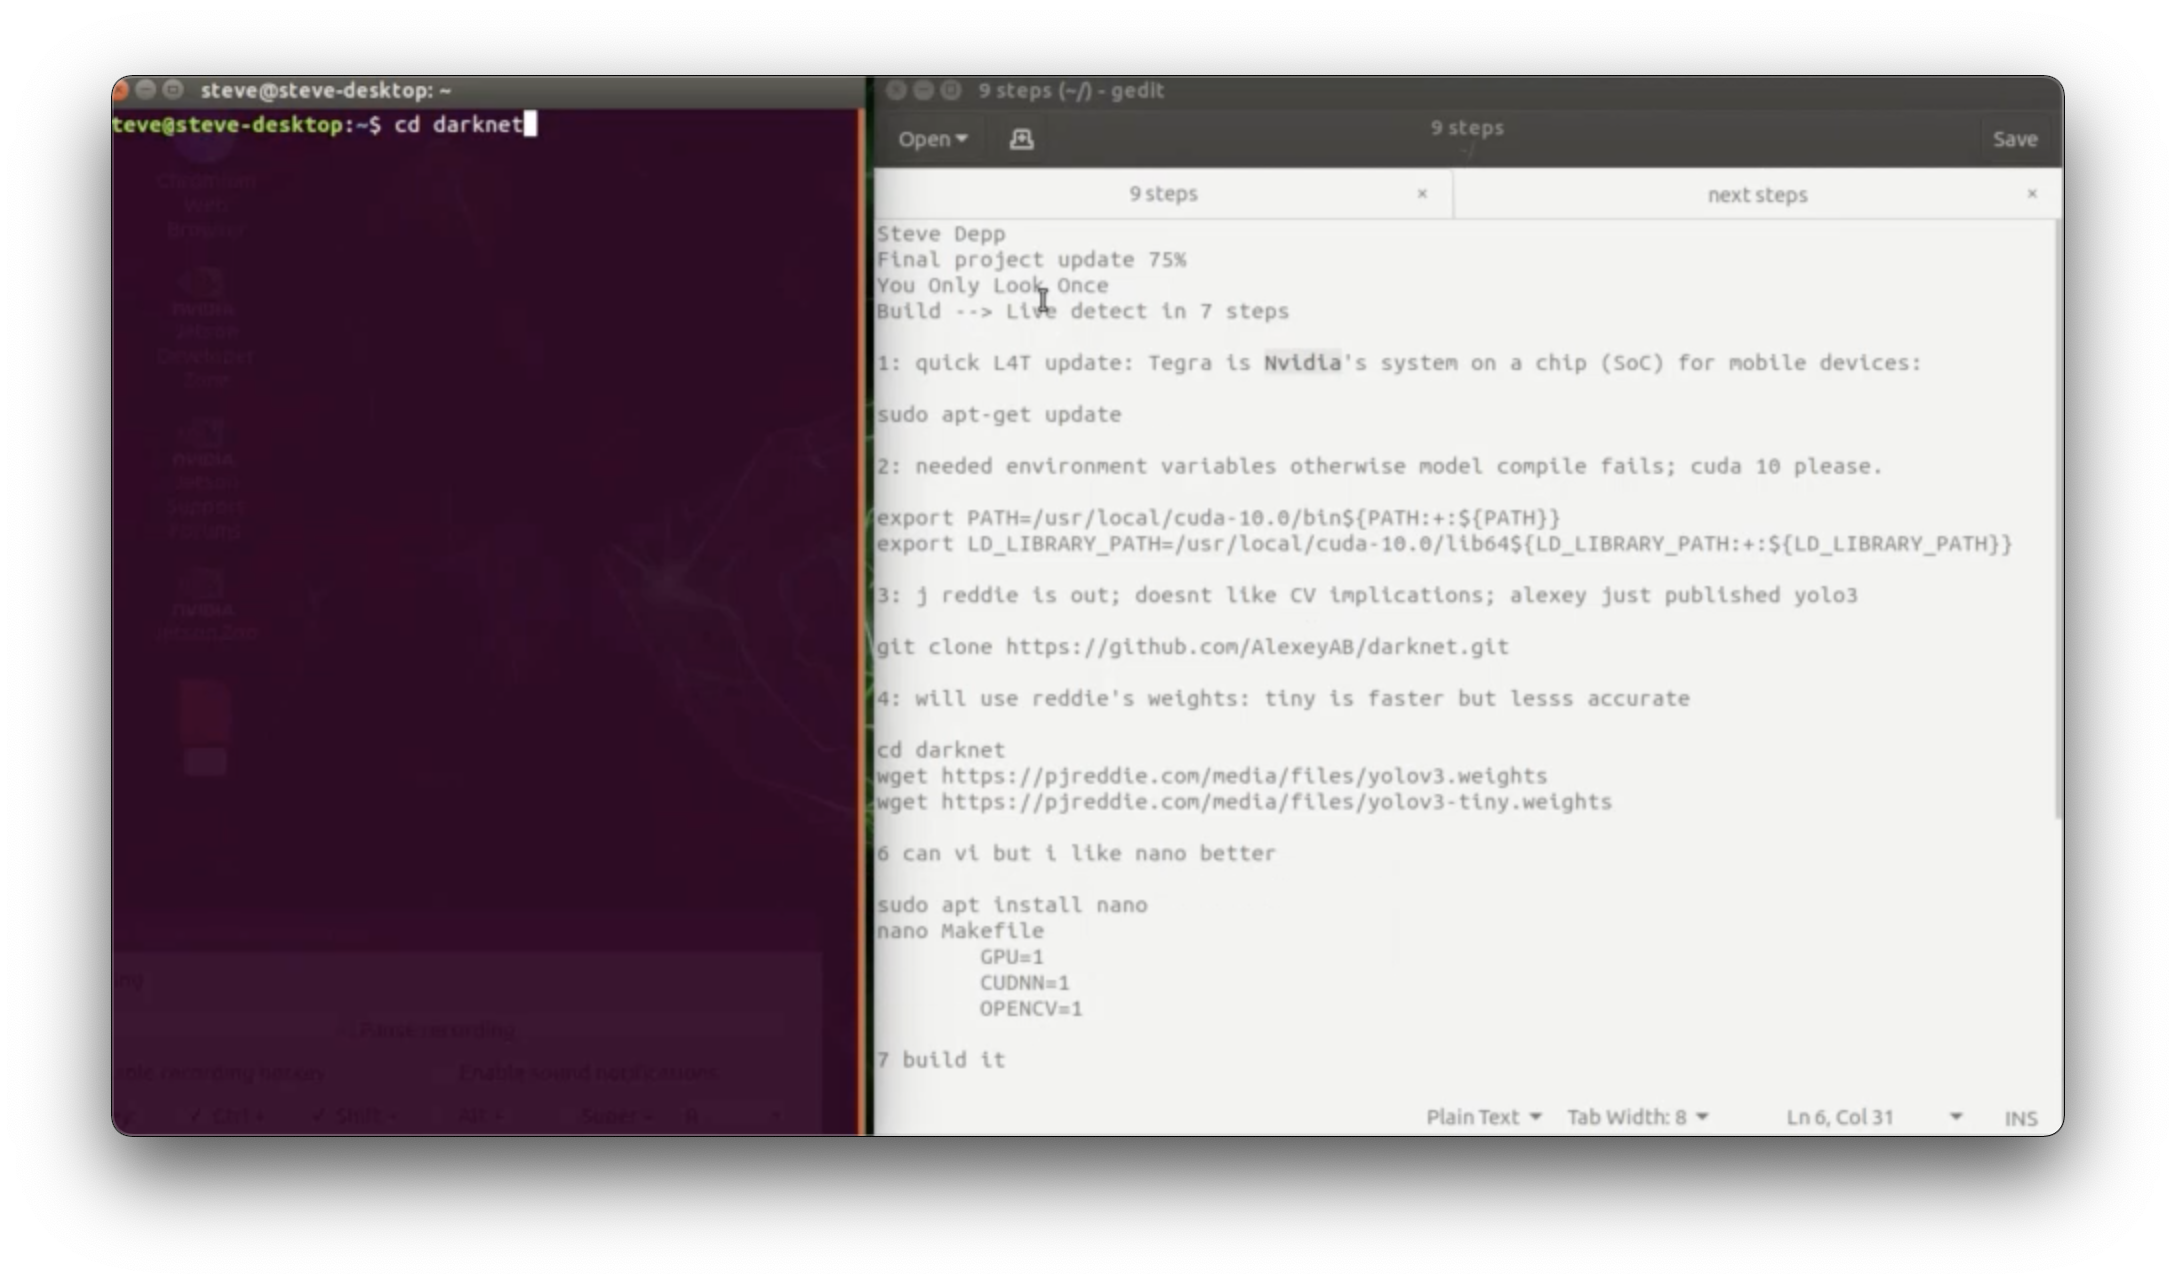Toggle INS overwrite mode in gedit status bar

coord(2021,1117)
